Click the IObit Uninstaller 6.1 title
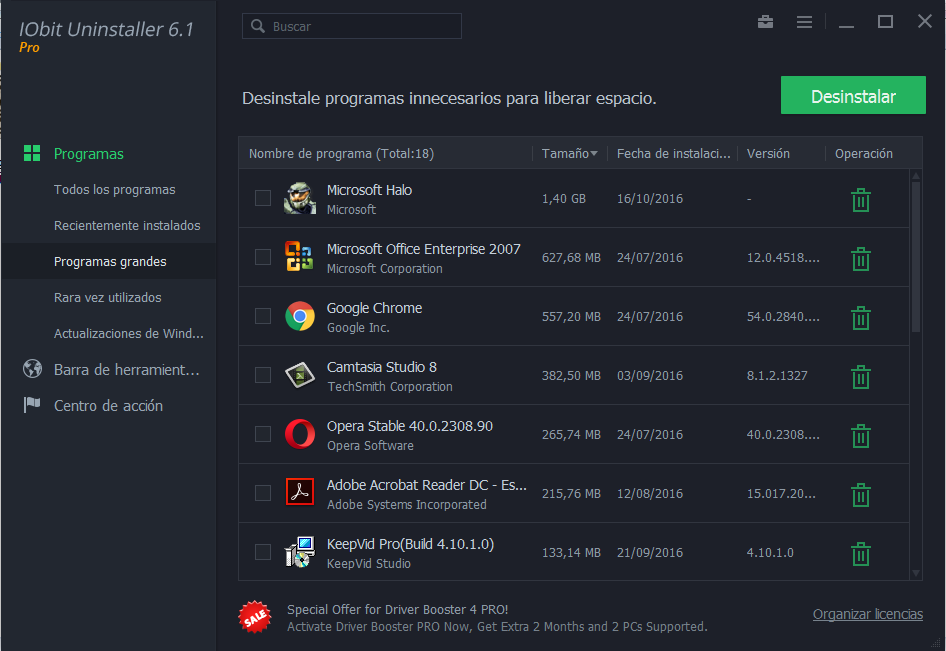 coord(106,30)
